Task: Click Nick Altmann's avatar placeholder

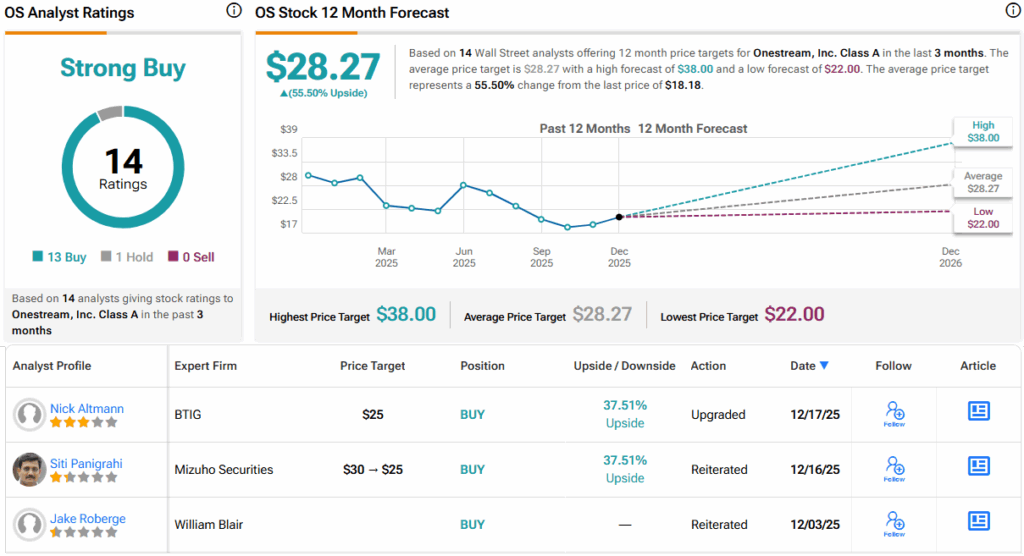Action: (30, 414)
